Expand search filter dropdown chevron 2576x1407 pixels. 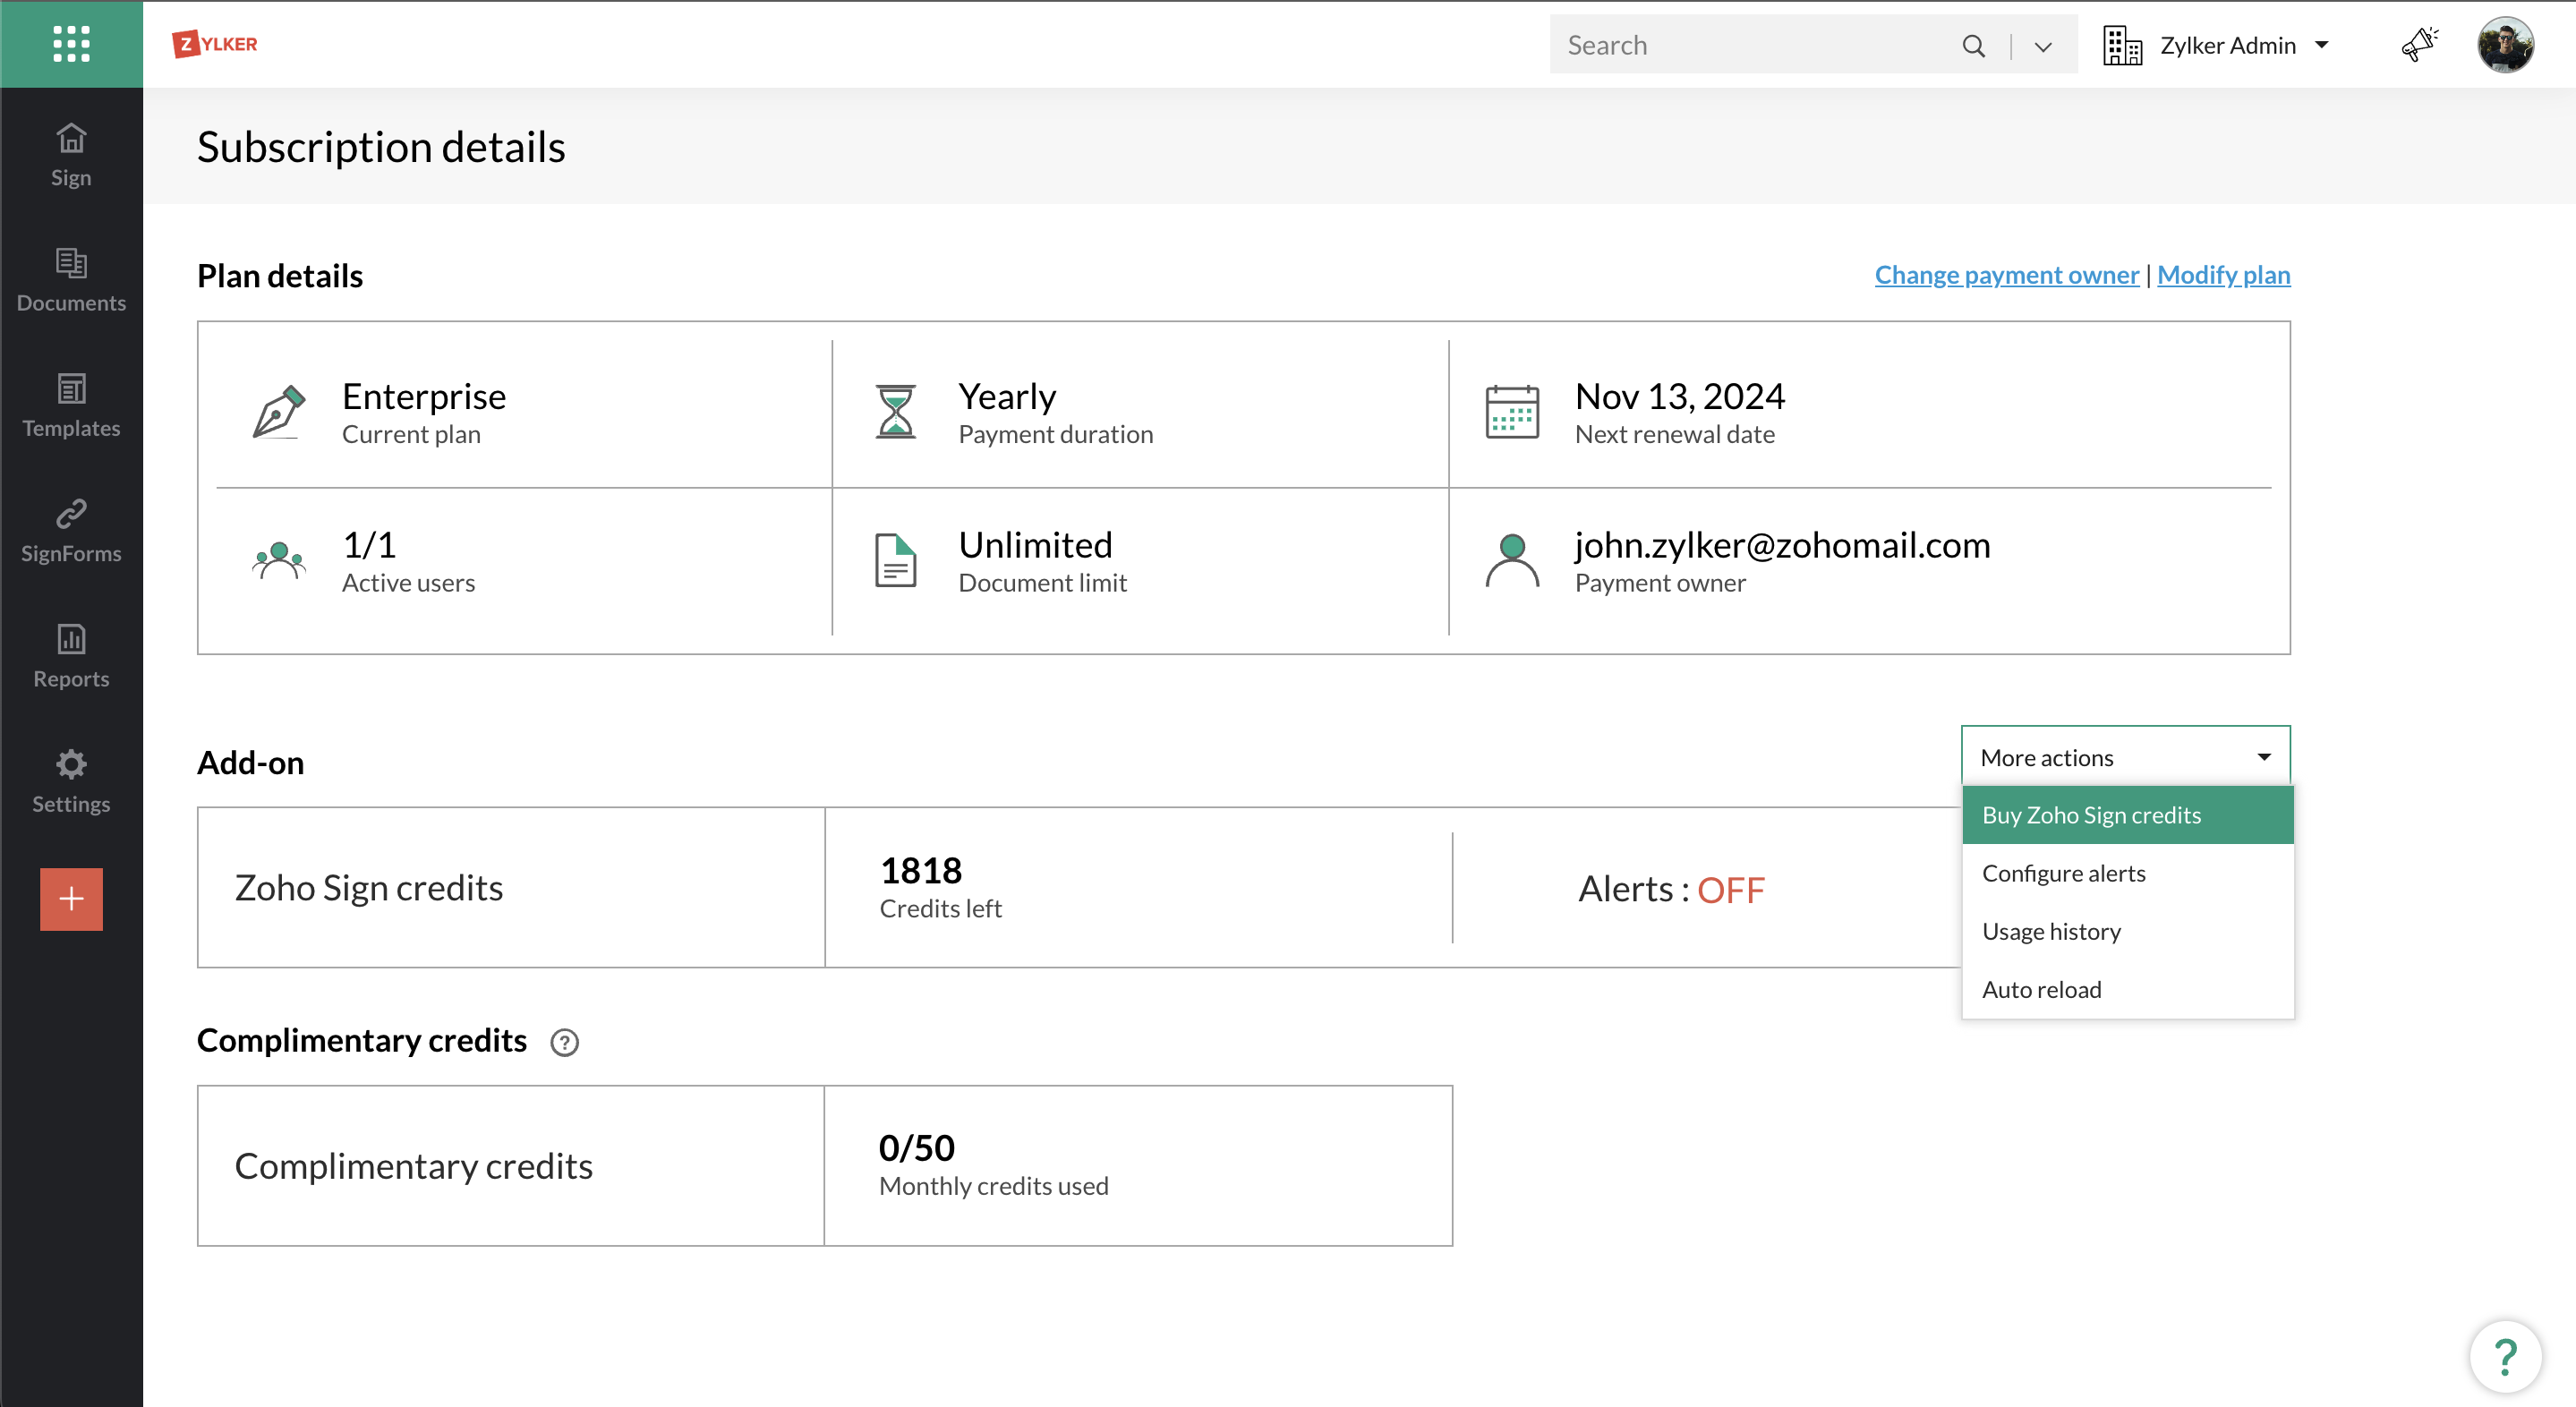click(2043, 46)
